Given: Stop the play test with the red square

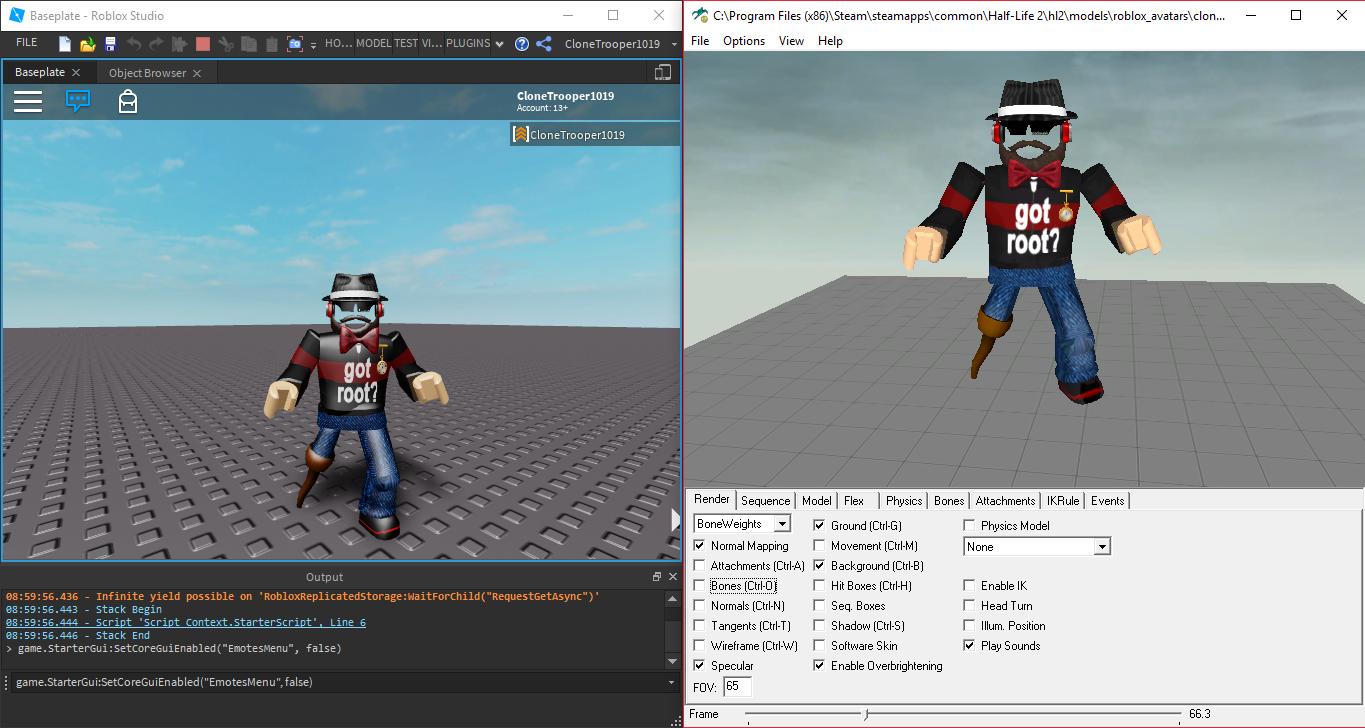Looking at the screenshot, I should click(203, 44).
